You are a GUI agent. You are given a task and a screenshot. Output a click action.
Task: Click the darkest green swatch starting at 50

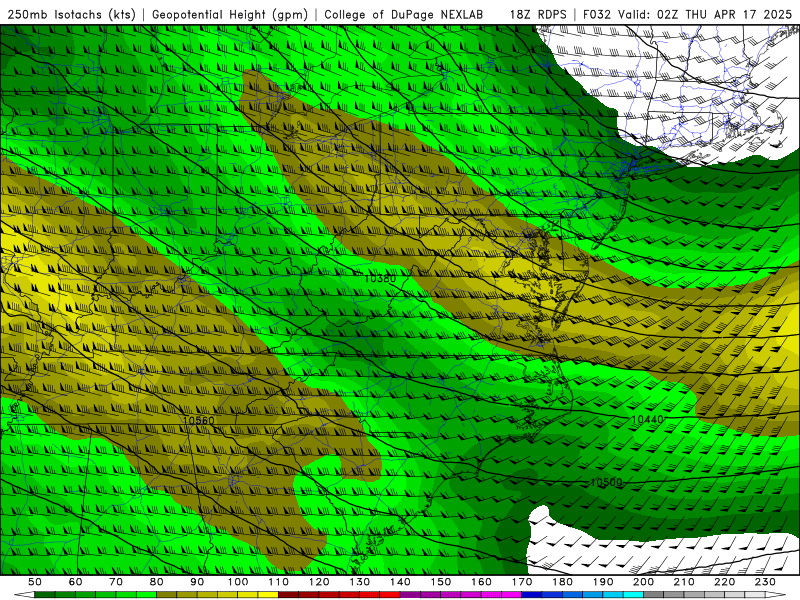(x=45, y=595)
